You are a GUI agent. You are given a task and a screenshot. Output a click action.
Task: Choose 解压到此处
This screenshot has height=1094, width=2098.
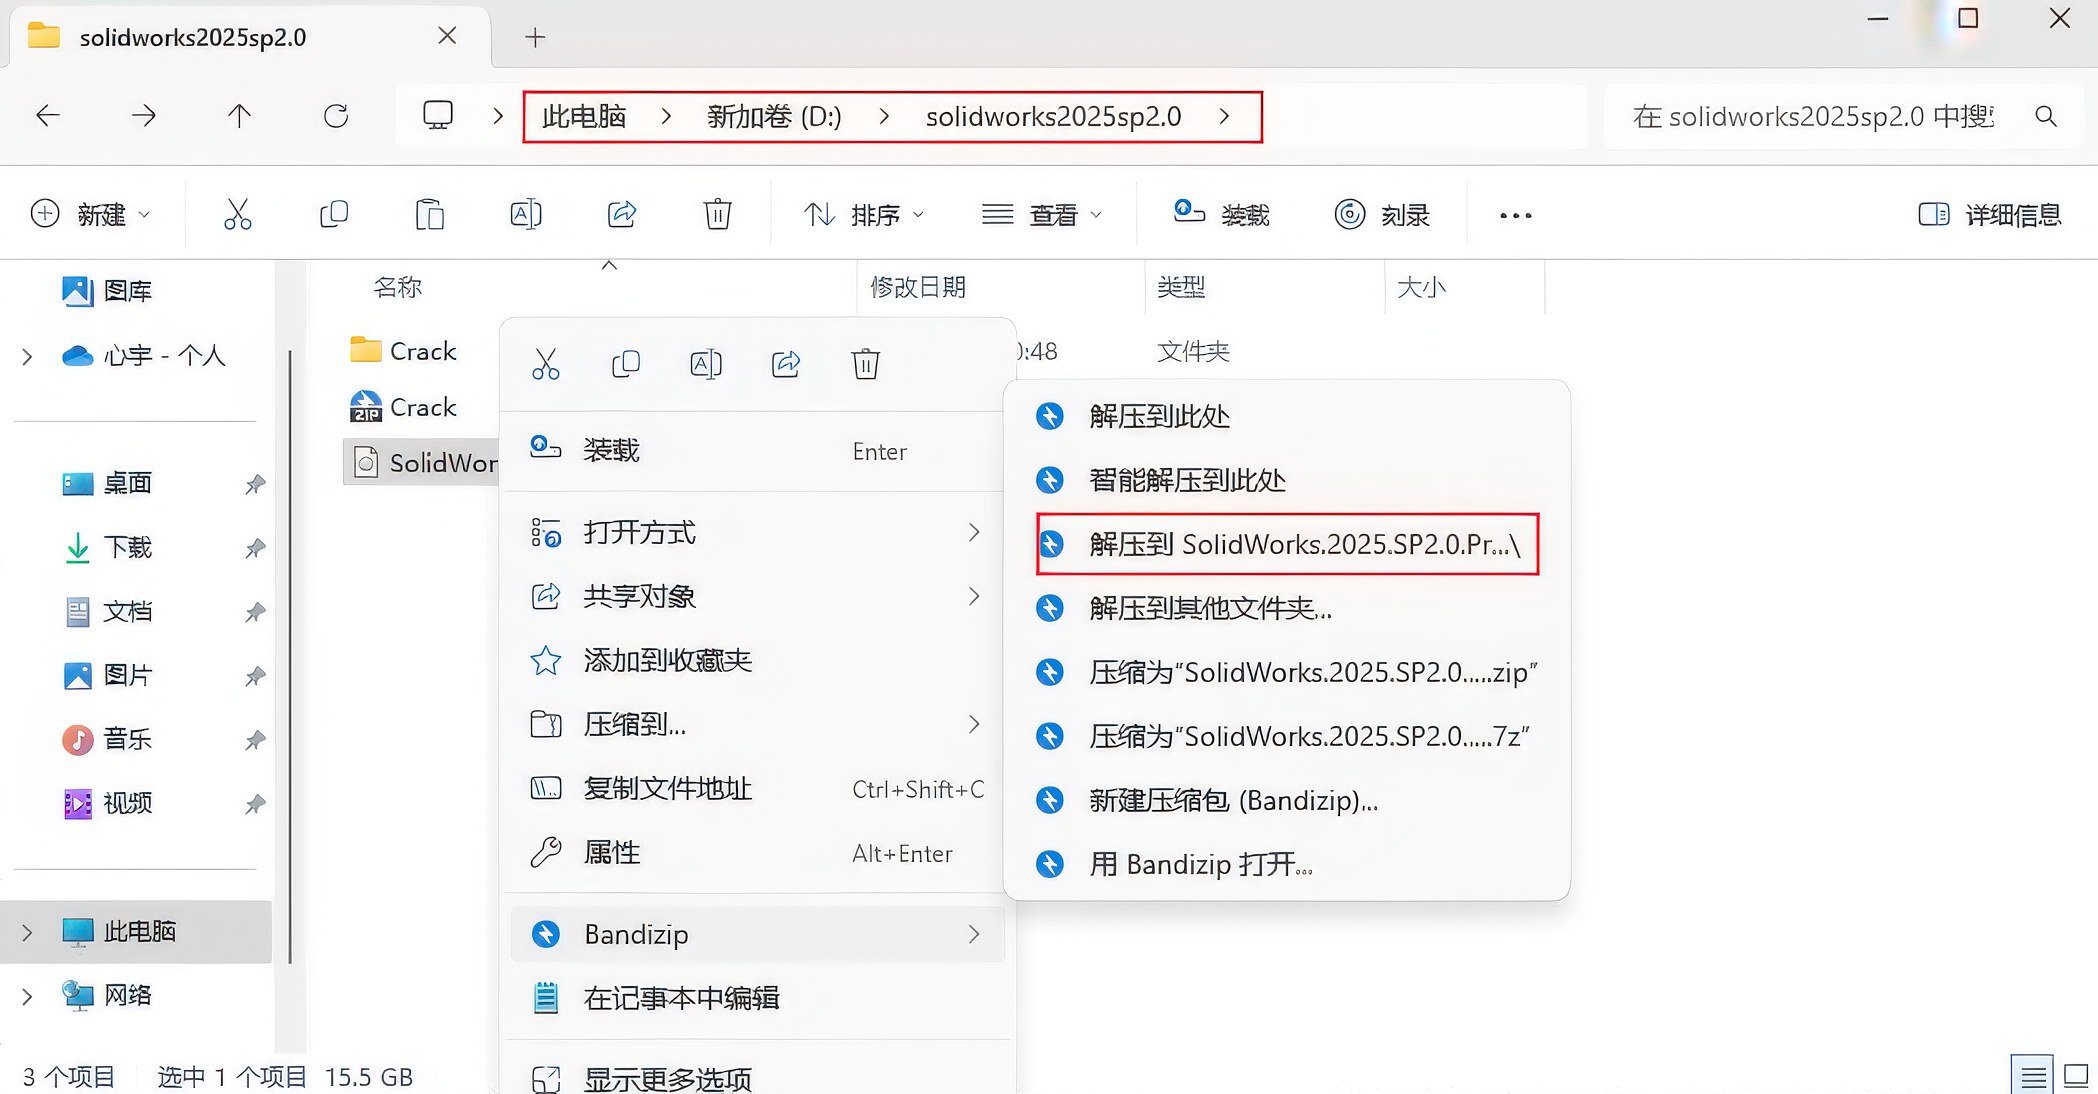click(1287, 416)
